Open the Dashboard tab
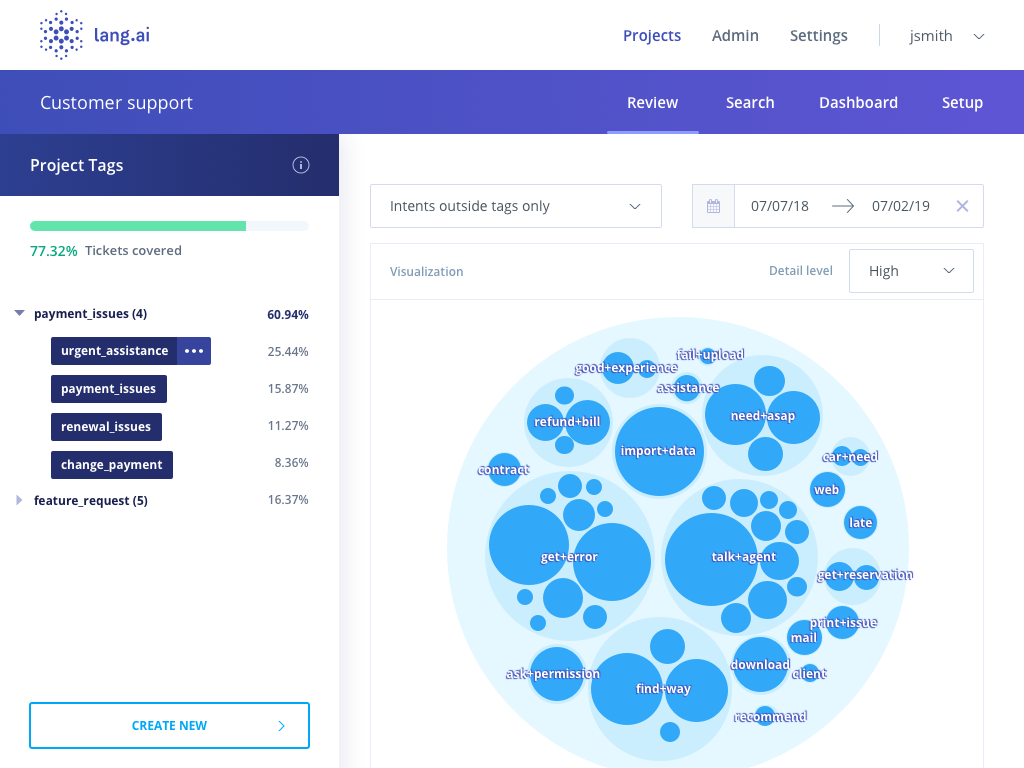1024x768 pixels. (x=858, y=102)
